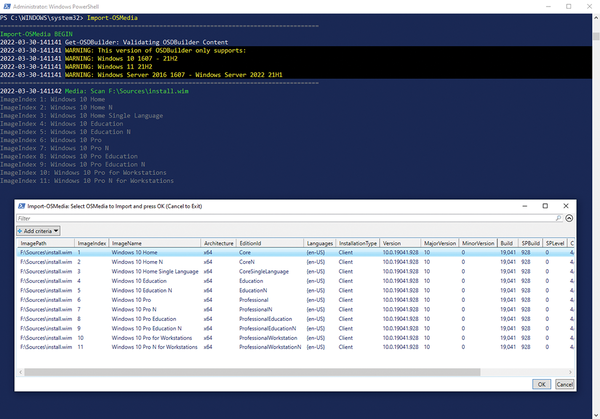The image size is (600, 419).
Task: Sort by MajorVersion column header
Action: 440,243
